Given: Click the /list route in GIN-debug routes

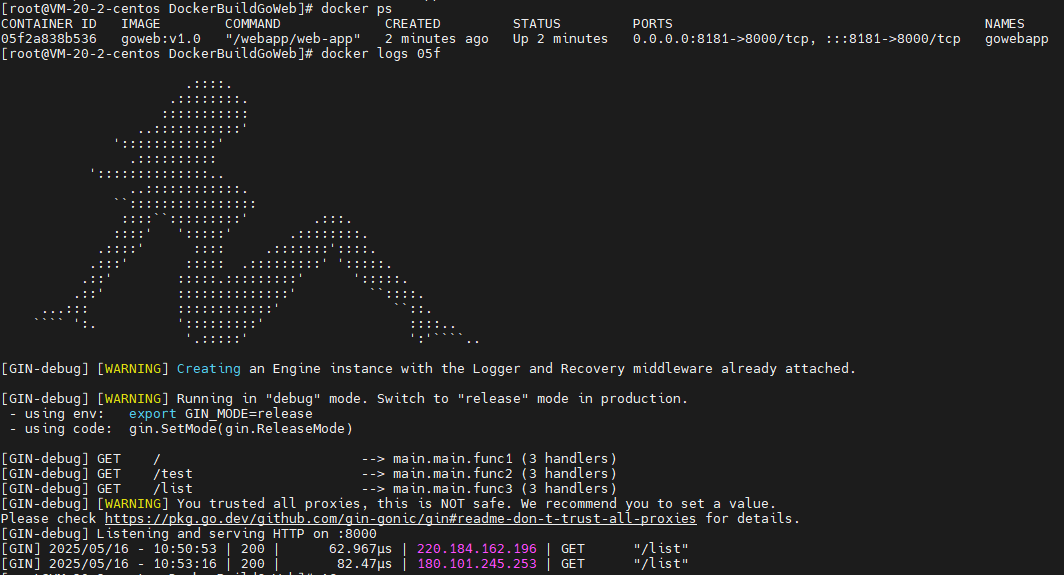Looking at the screenshot, I should 172,488.
